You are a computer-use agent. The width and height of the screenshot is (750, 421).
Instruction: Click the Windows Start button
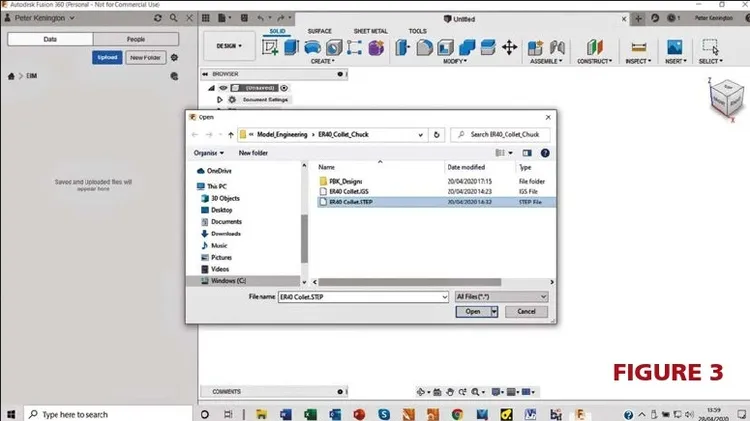point(11,414)
